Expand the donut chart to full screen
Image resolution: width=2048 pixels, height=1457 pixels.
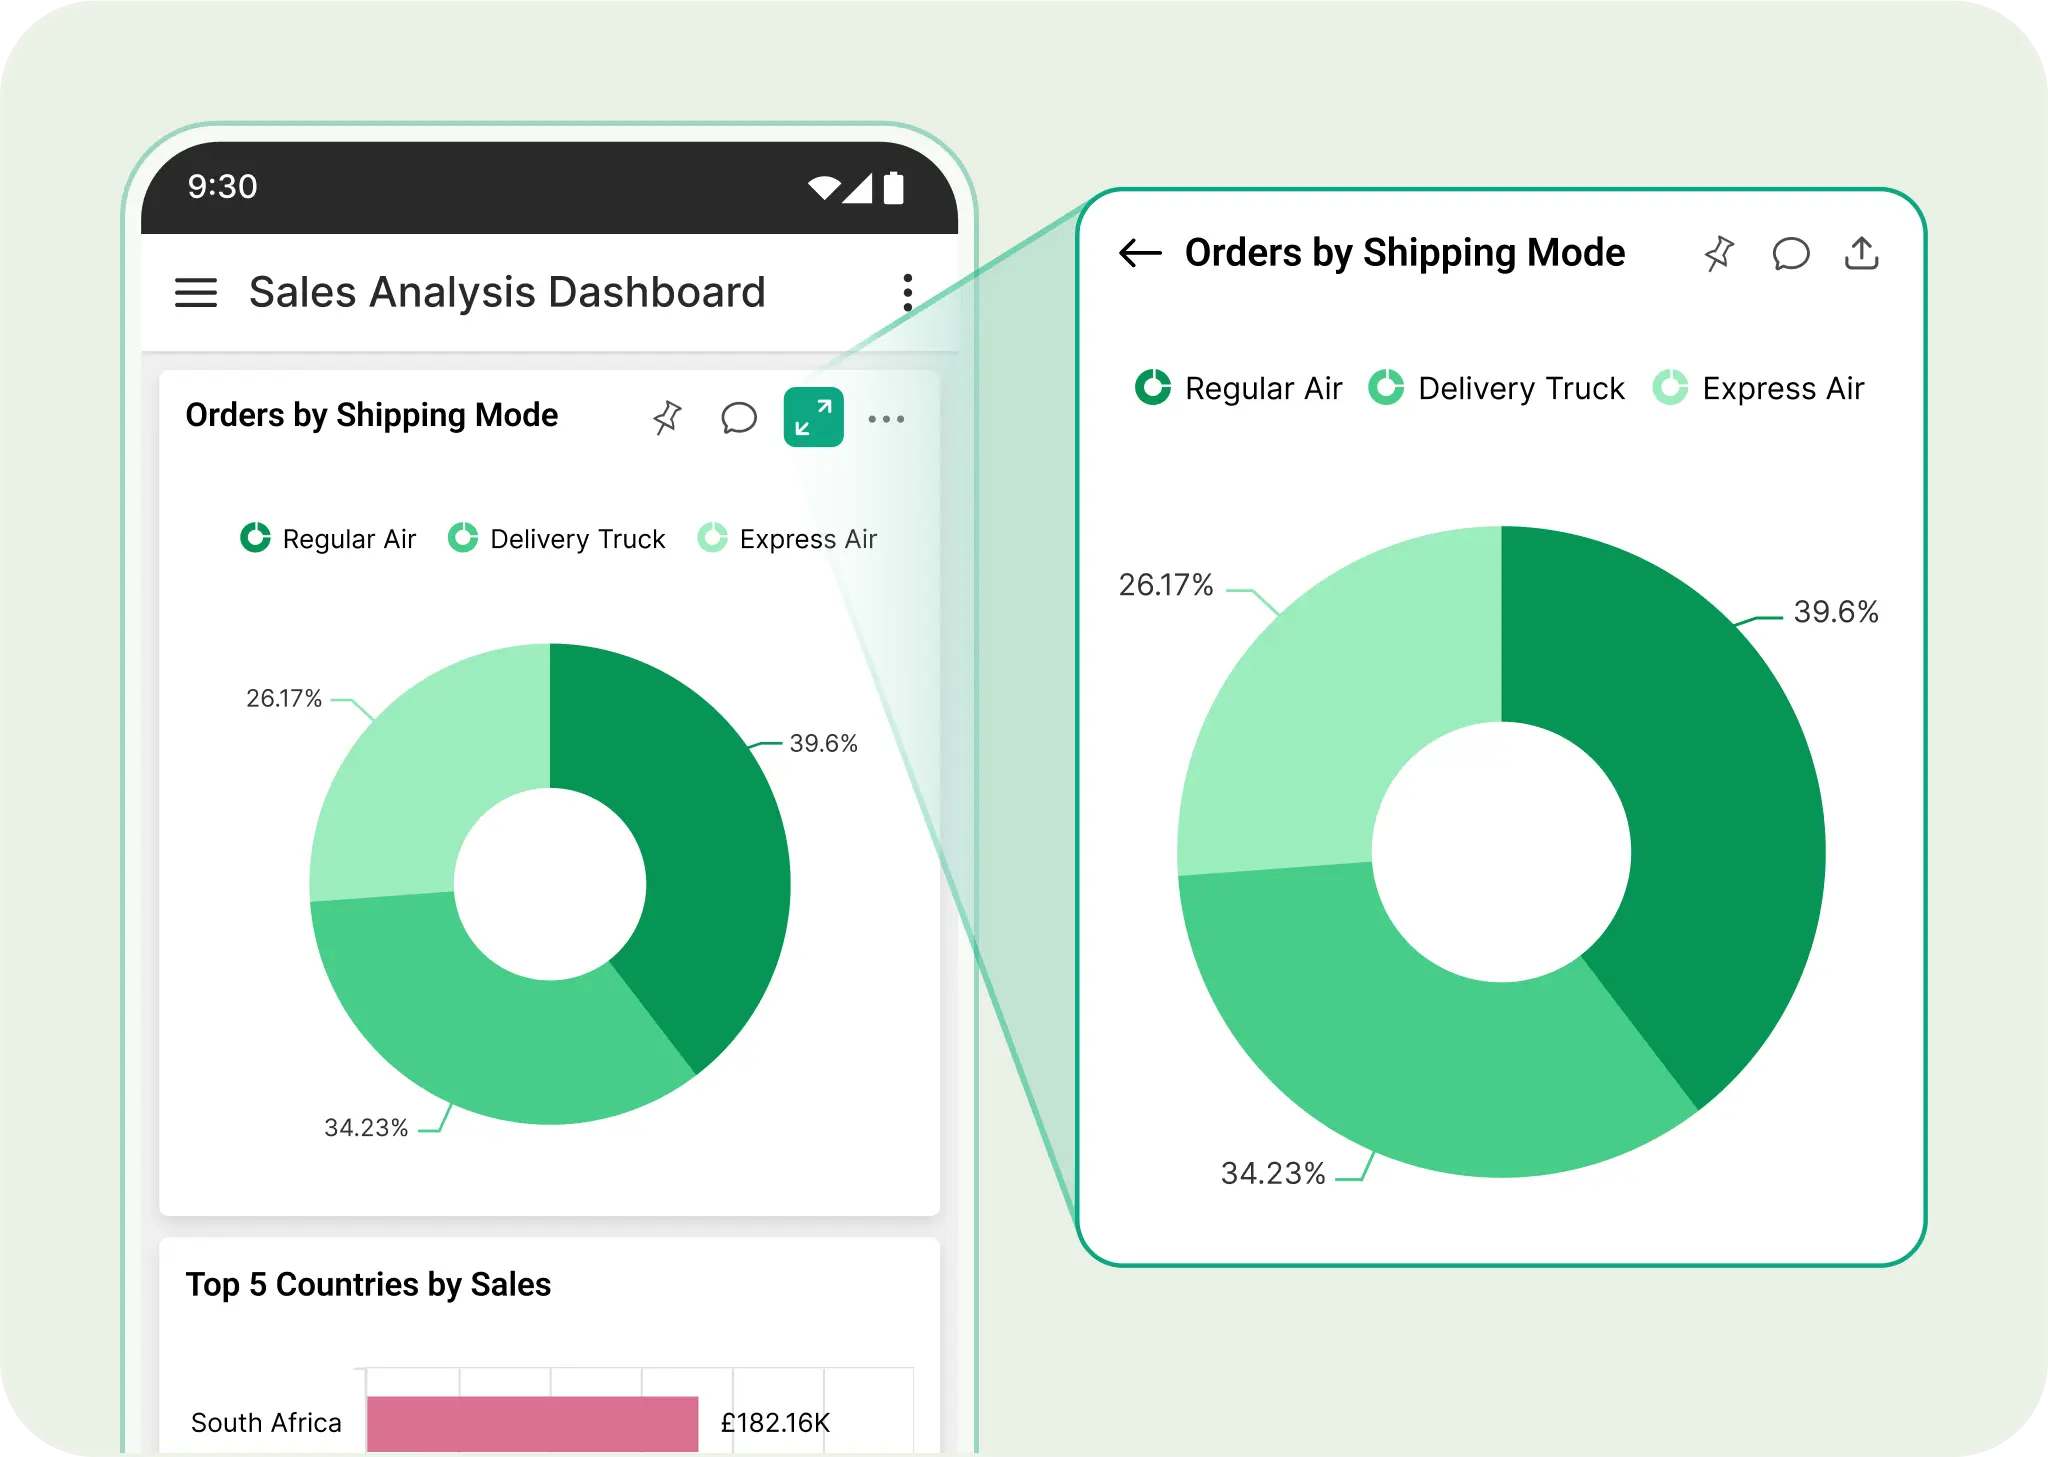pos(813,417)
